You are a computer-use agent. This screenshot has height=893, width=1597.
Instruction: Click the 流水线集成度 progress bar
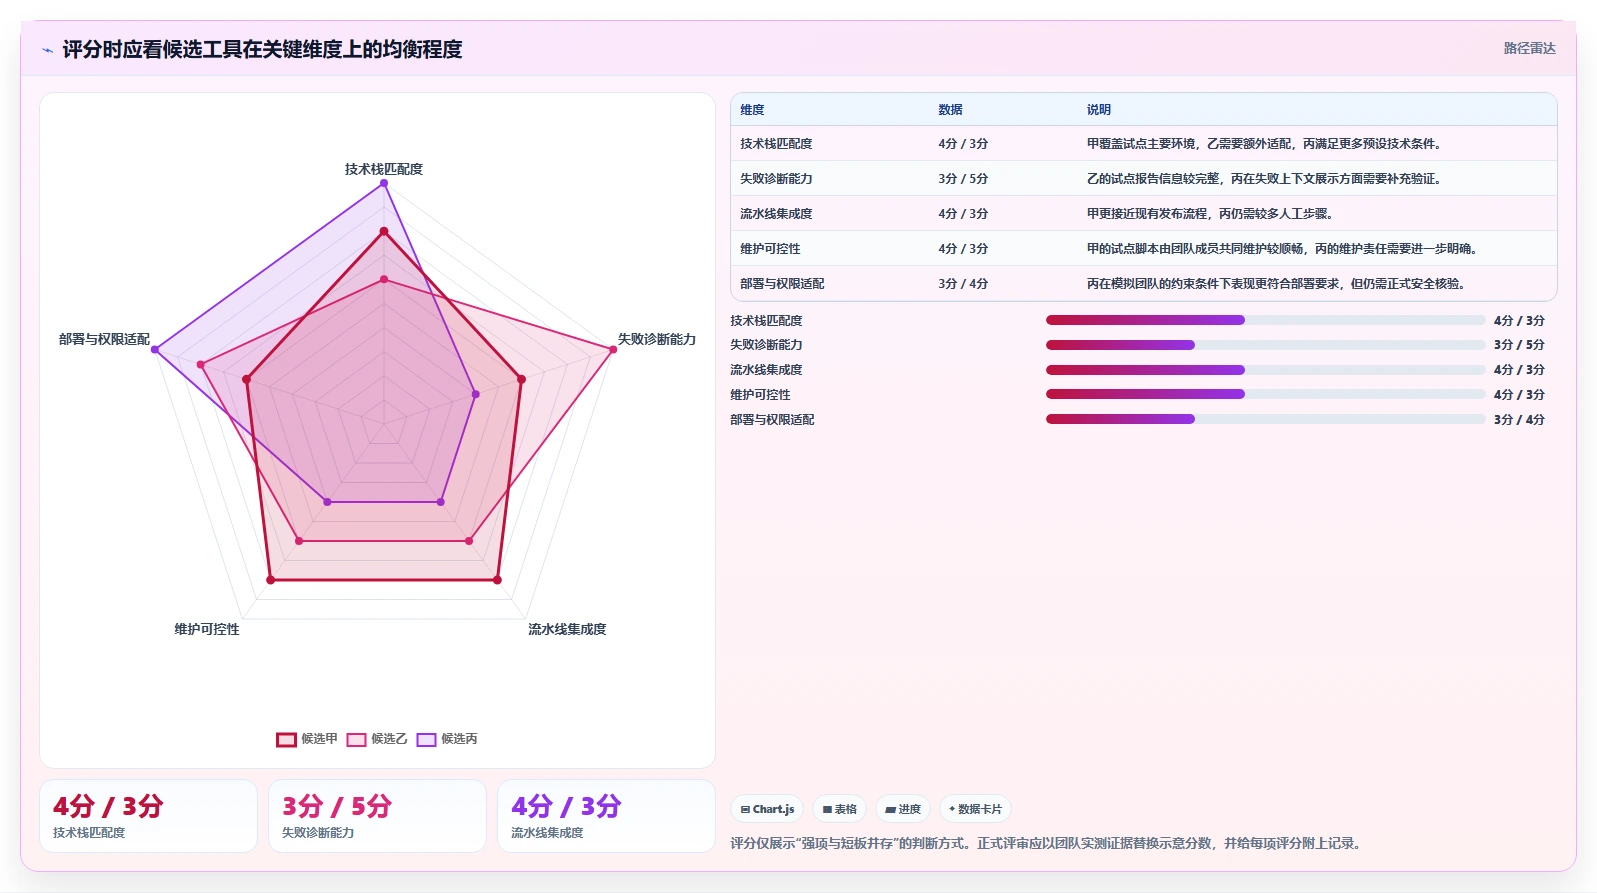[1265, 370]
